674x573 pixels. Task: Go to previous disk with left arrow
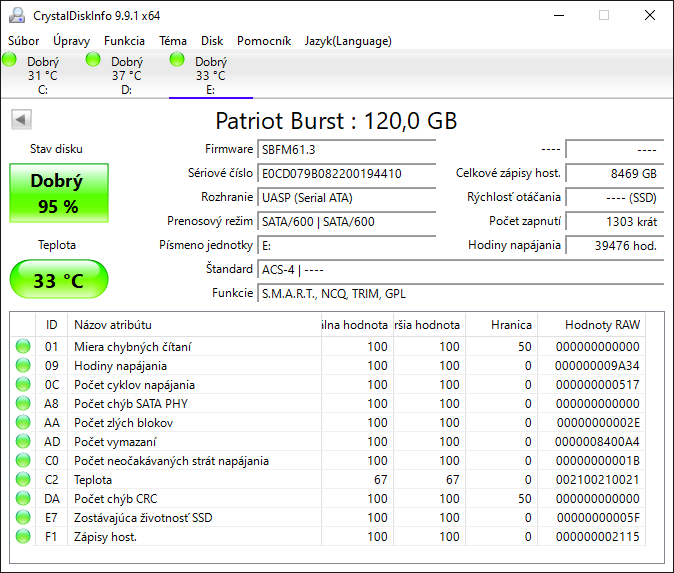(x=21, y=119)
